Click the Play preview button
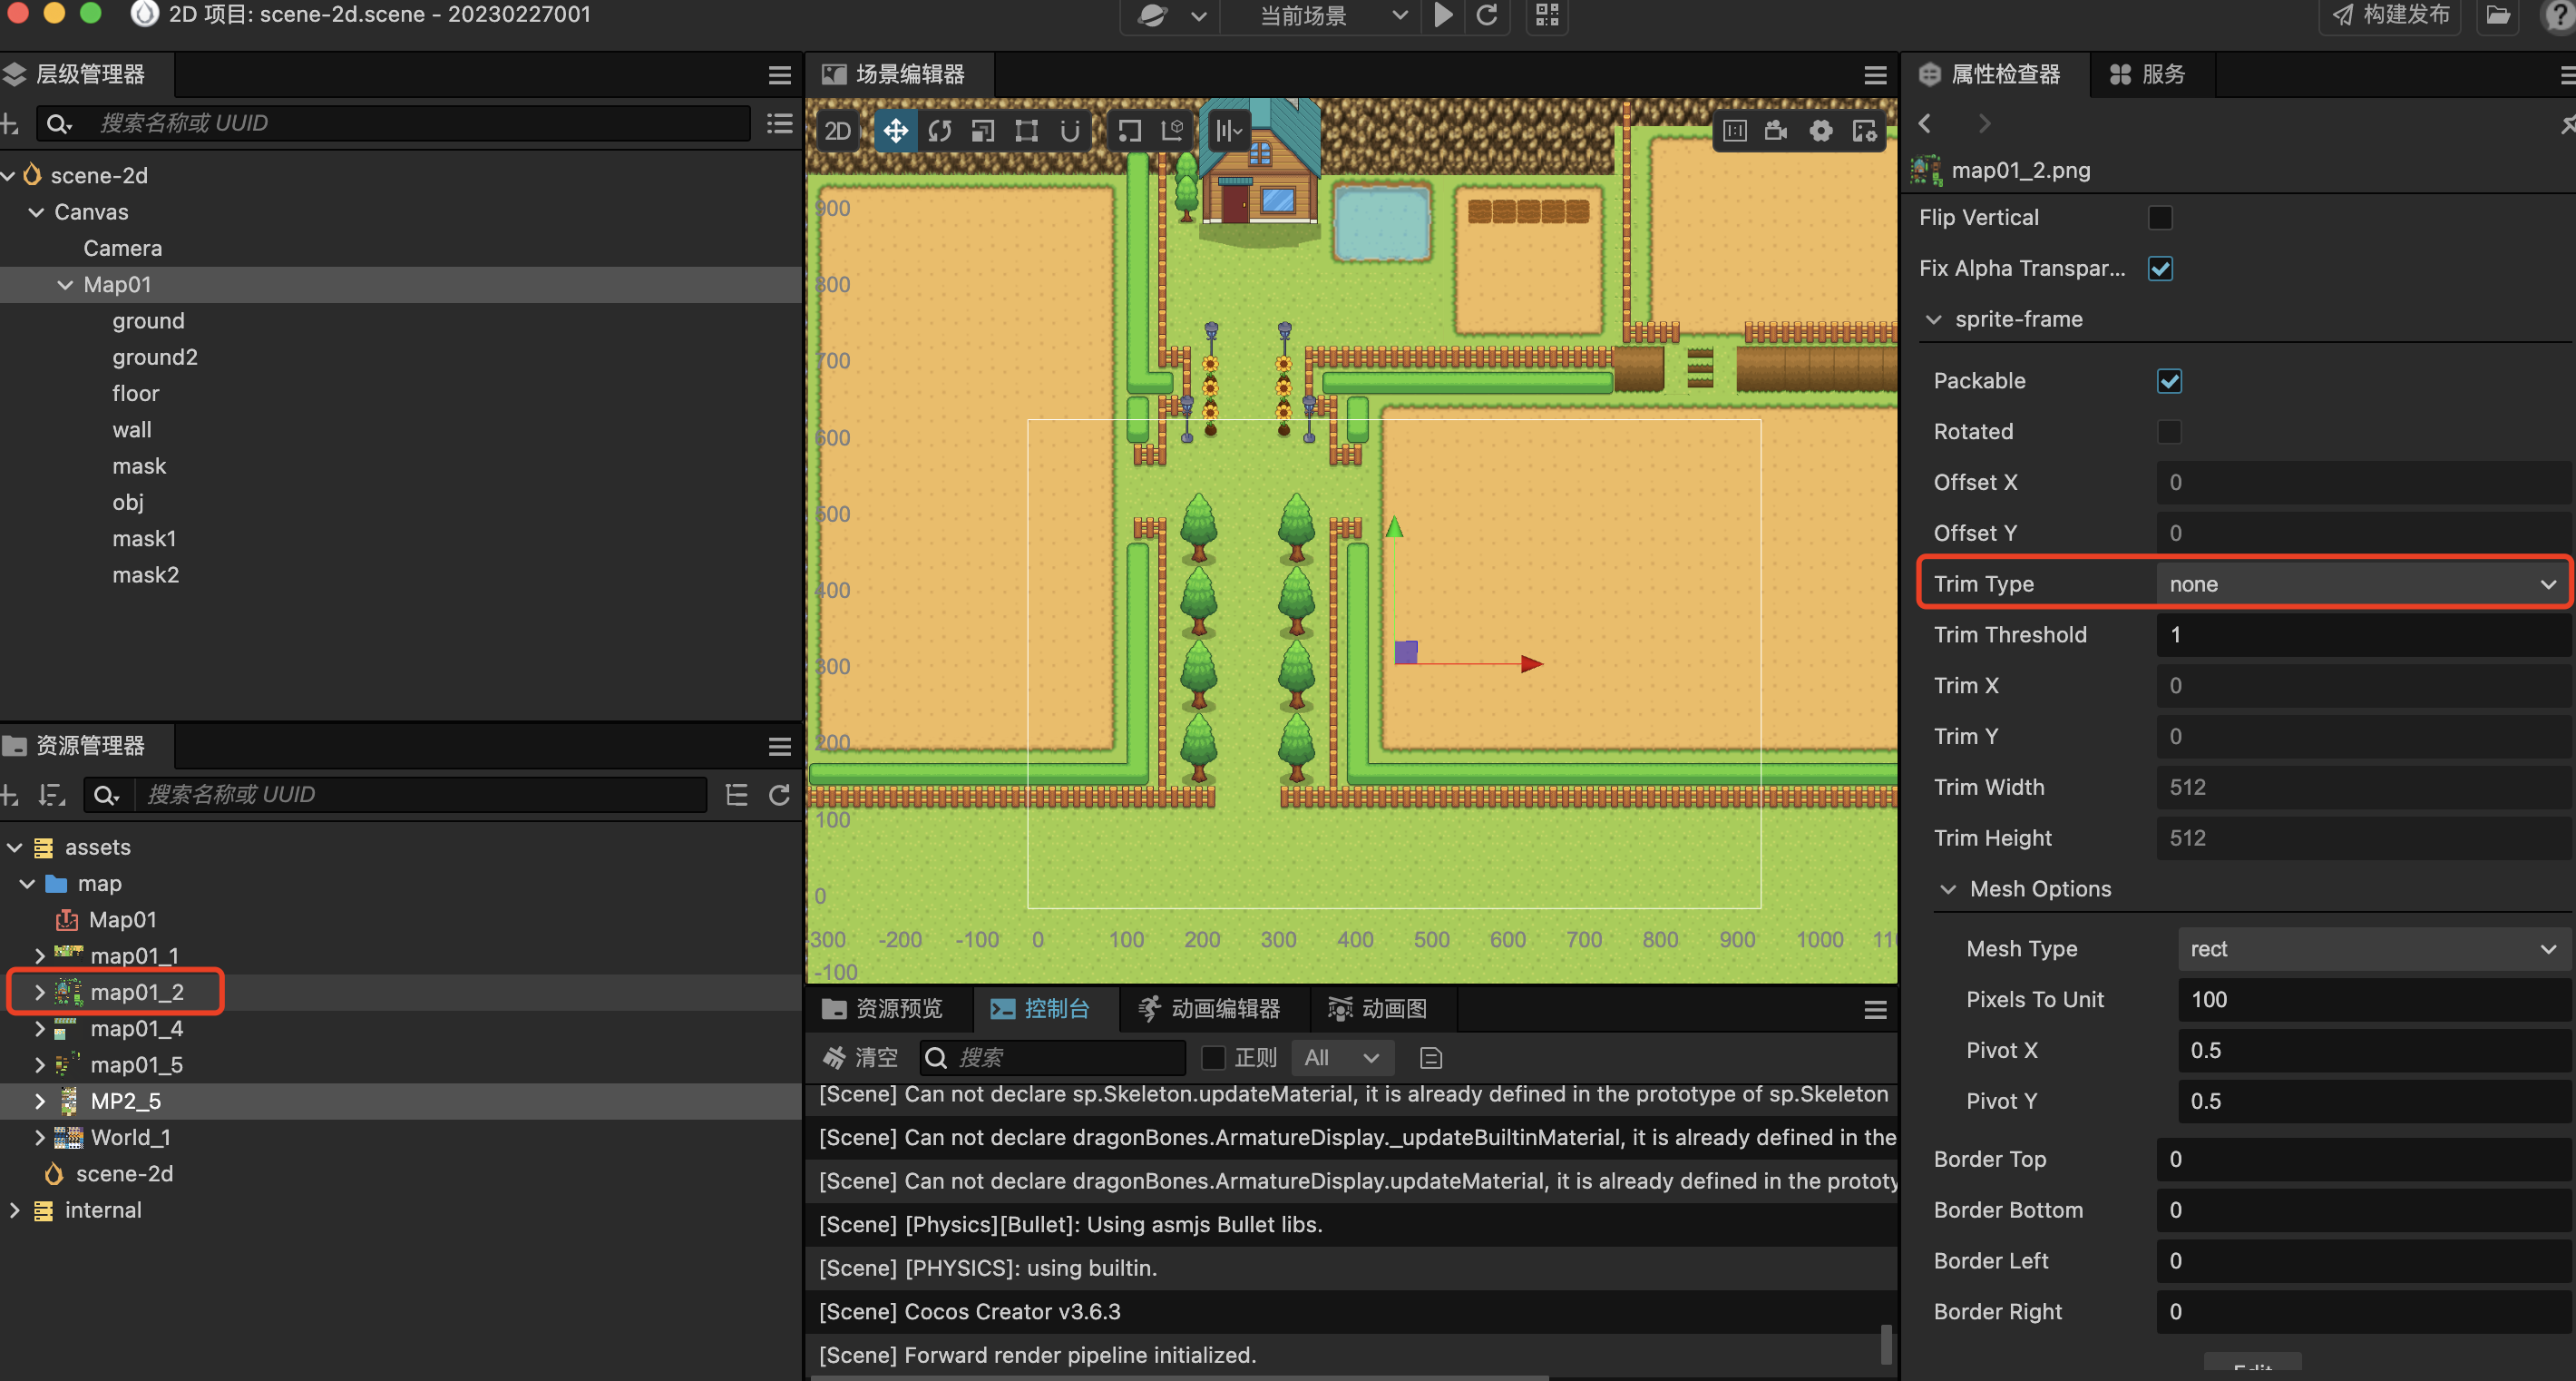Screen dimensions: 2576x1381 coord(1443,15)
